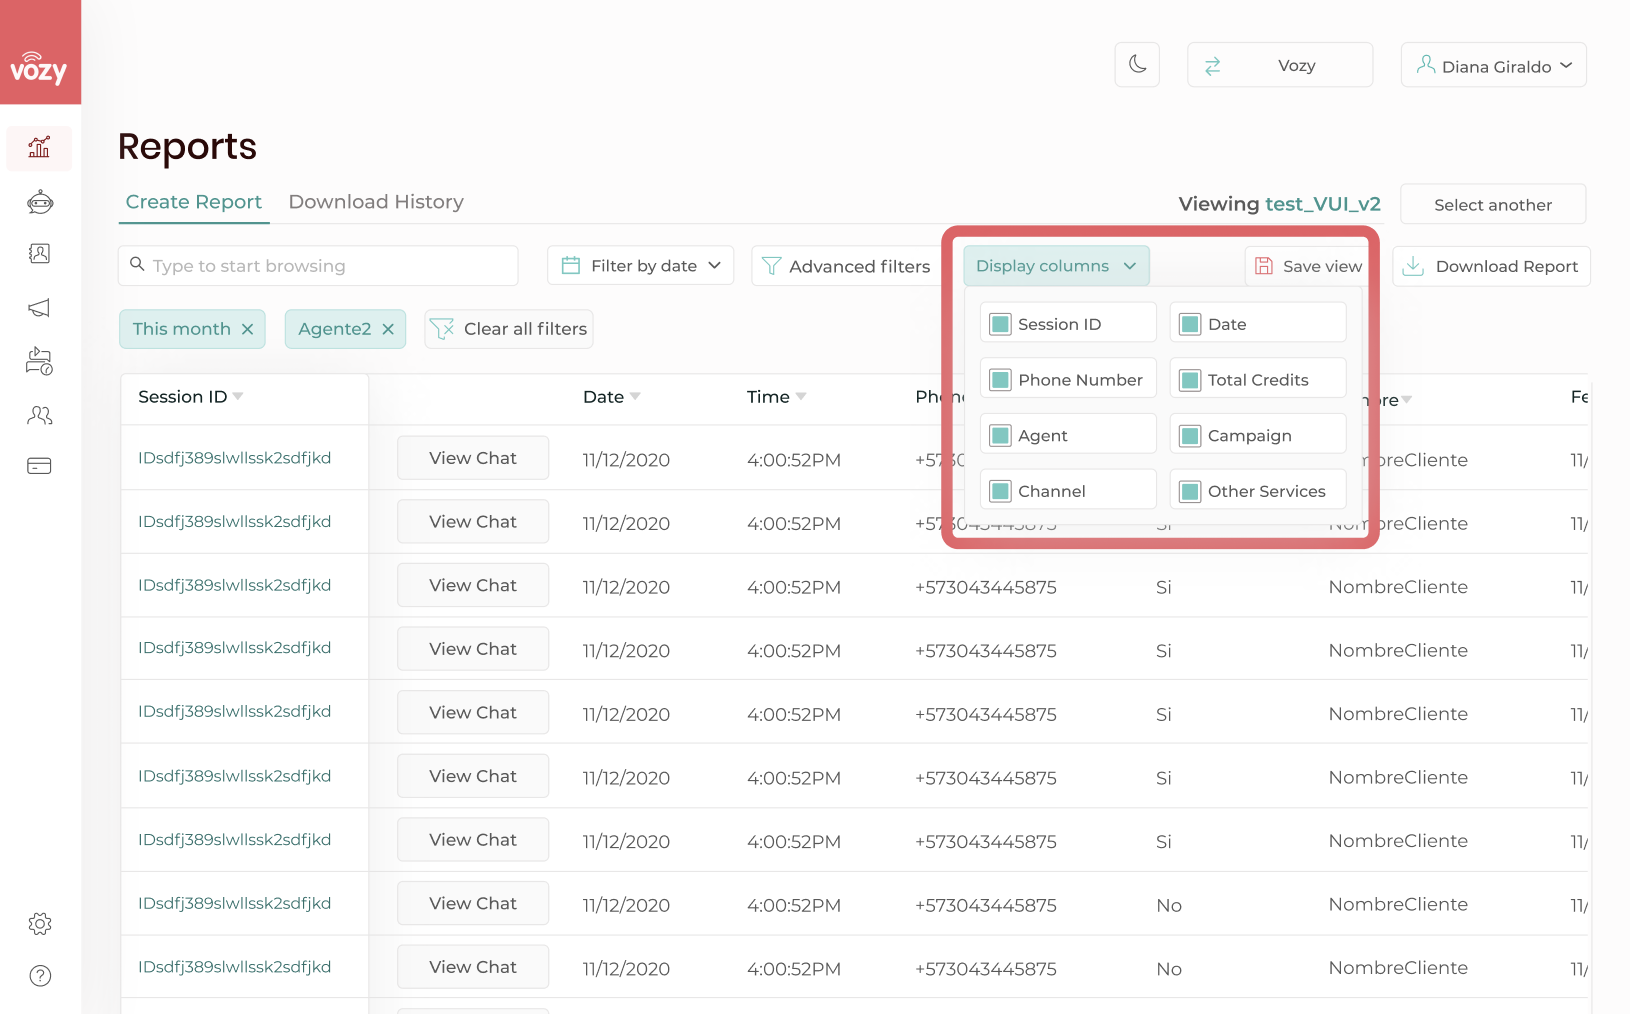The width and height of the screenshot is (1630, 1014).
Task: Sort by Time column header arrow
Action: [x=801, y=397]
